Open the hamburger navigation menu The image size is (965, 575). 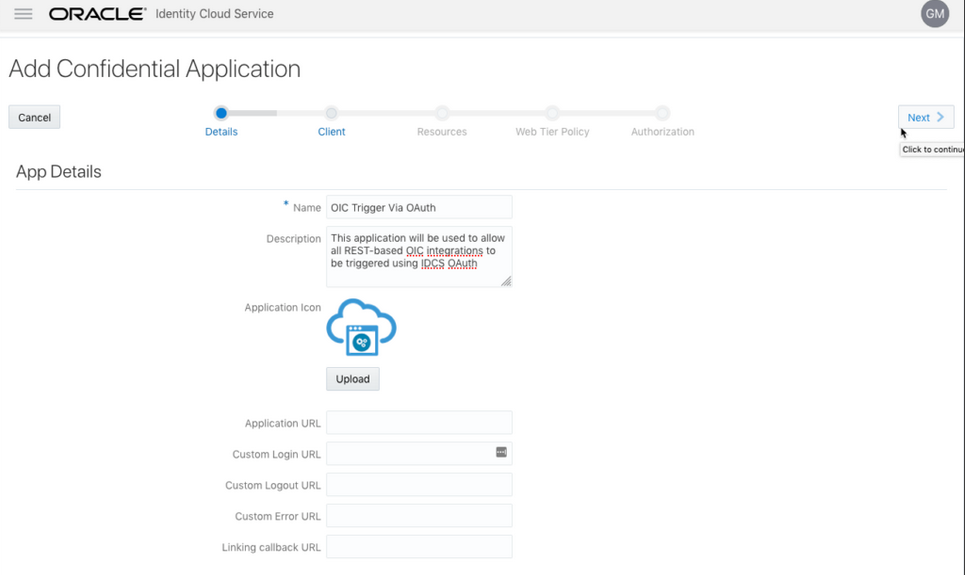coord(23,14)
